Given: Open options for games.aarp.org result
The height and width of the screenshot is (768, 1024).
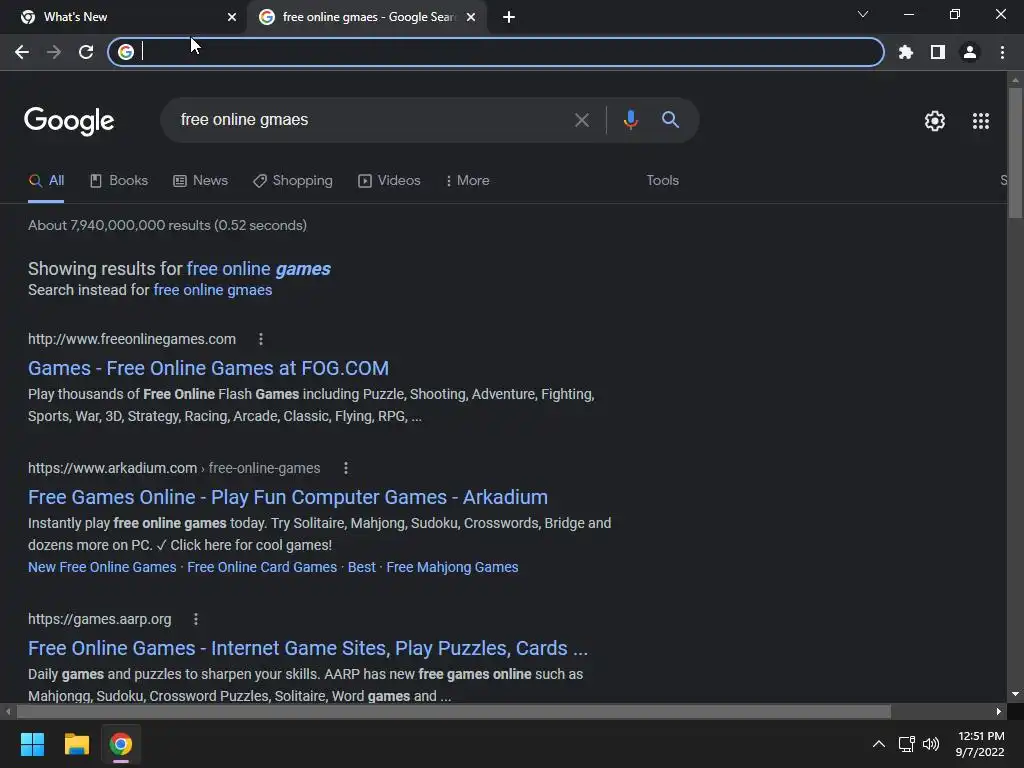Looking at the screenshot, I should 195,619.
